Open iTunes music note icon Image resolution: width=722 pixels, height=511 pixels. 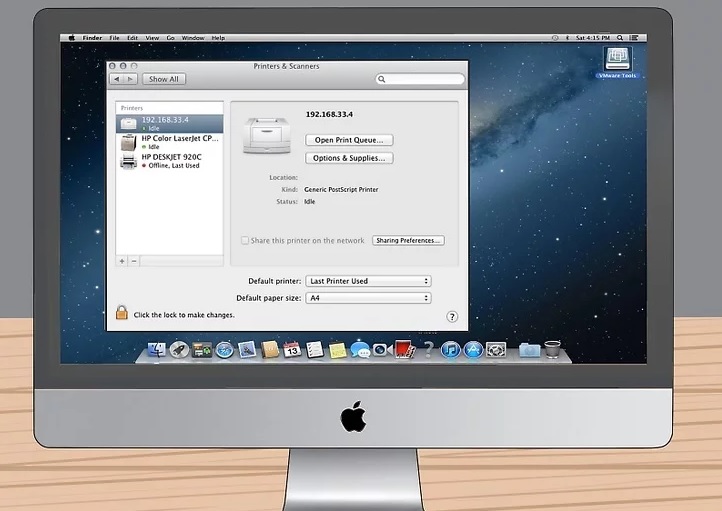pos(450,350)
